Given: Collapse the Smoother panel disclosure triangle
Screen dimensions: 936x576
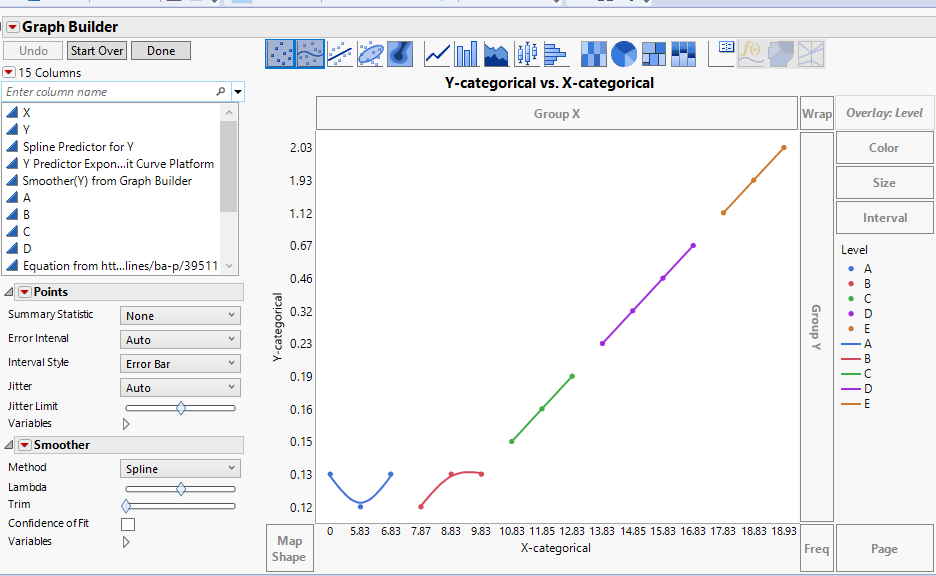Looking at the screenshot, I should (9, 445).
